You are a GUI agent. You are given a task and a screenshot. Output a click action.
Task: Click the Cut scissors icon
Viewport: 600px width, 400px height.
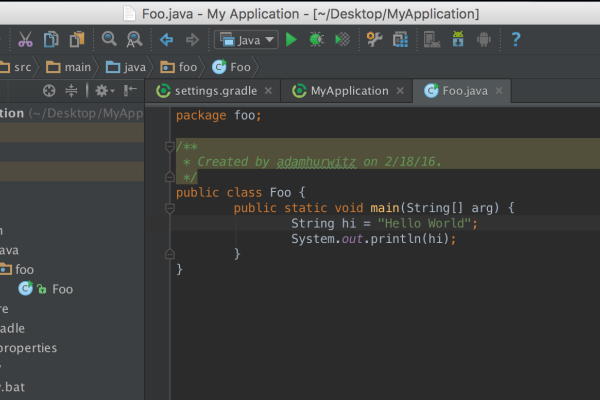(26, 40)
